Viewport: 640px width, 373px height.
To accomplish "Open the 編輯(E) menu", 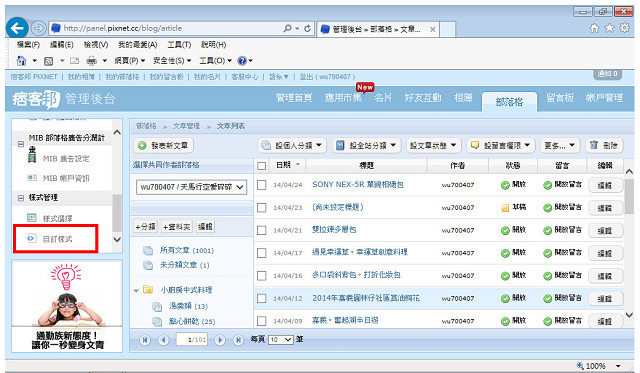I will tap(62, 44).
